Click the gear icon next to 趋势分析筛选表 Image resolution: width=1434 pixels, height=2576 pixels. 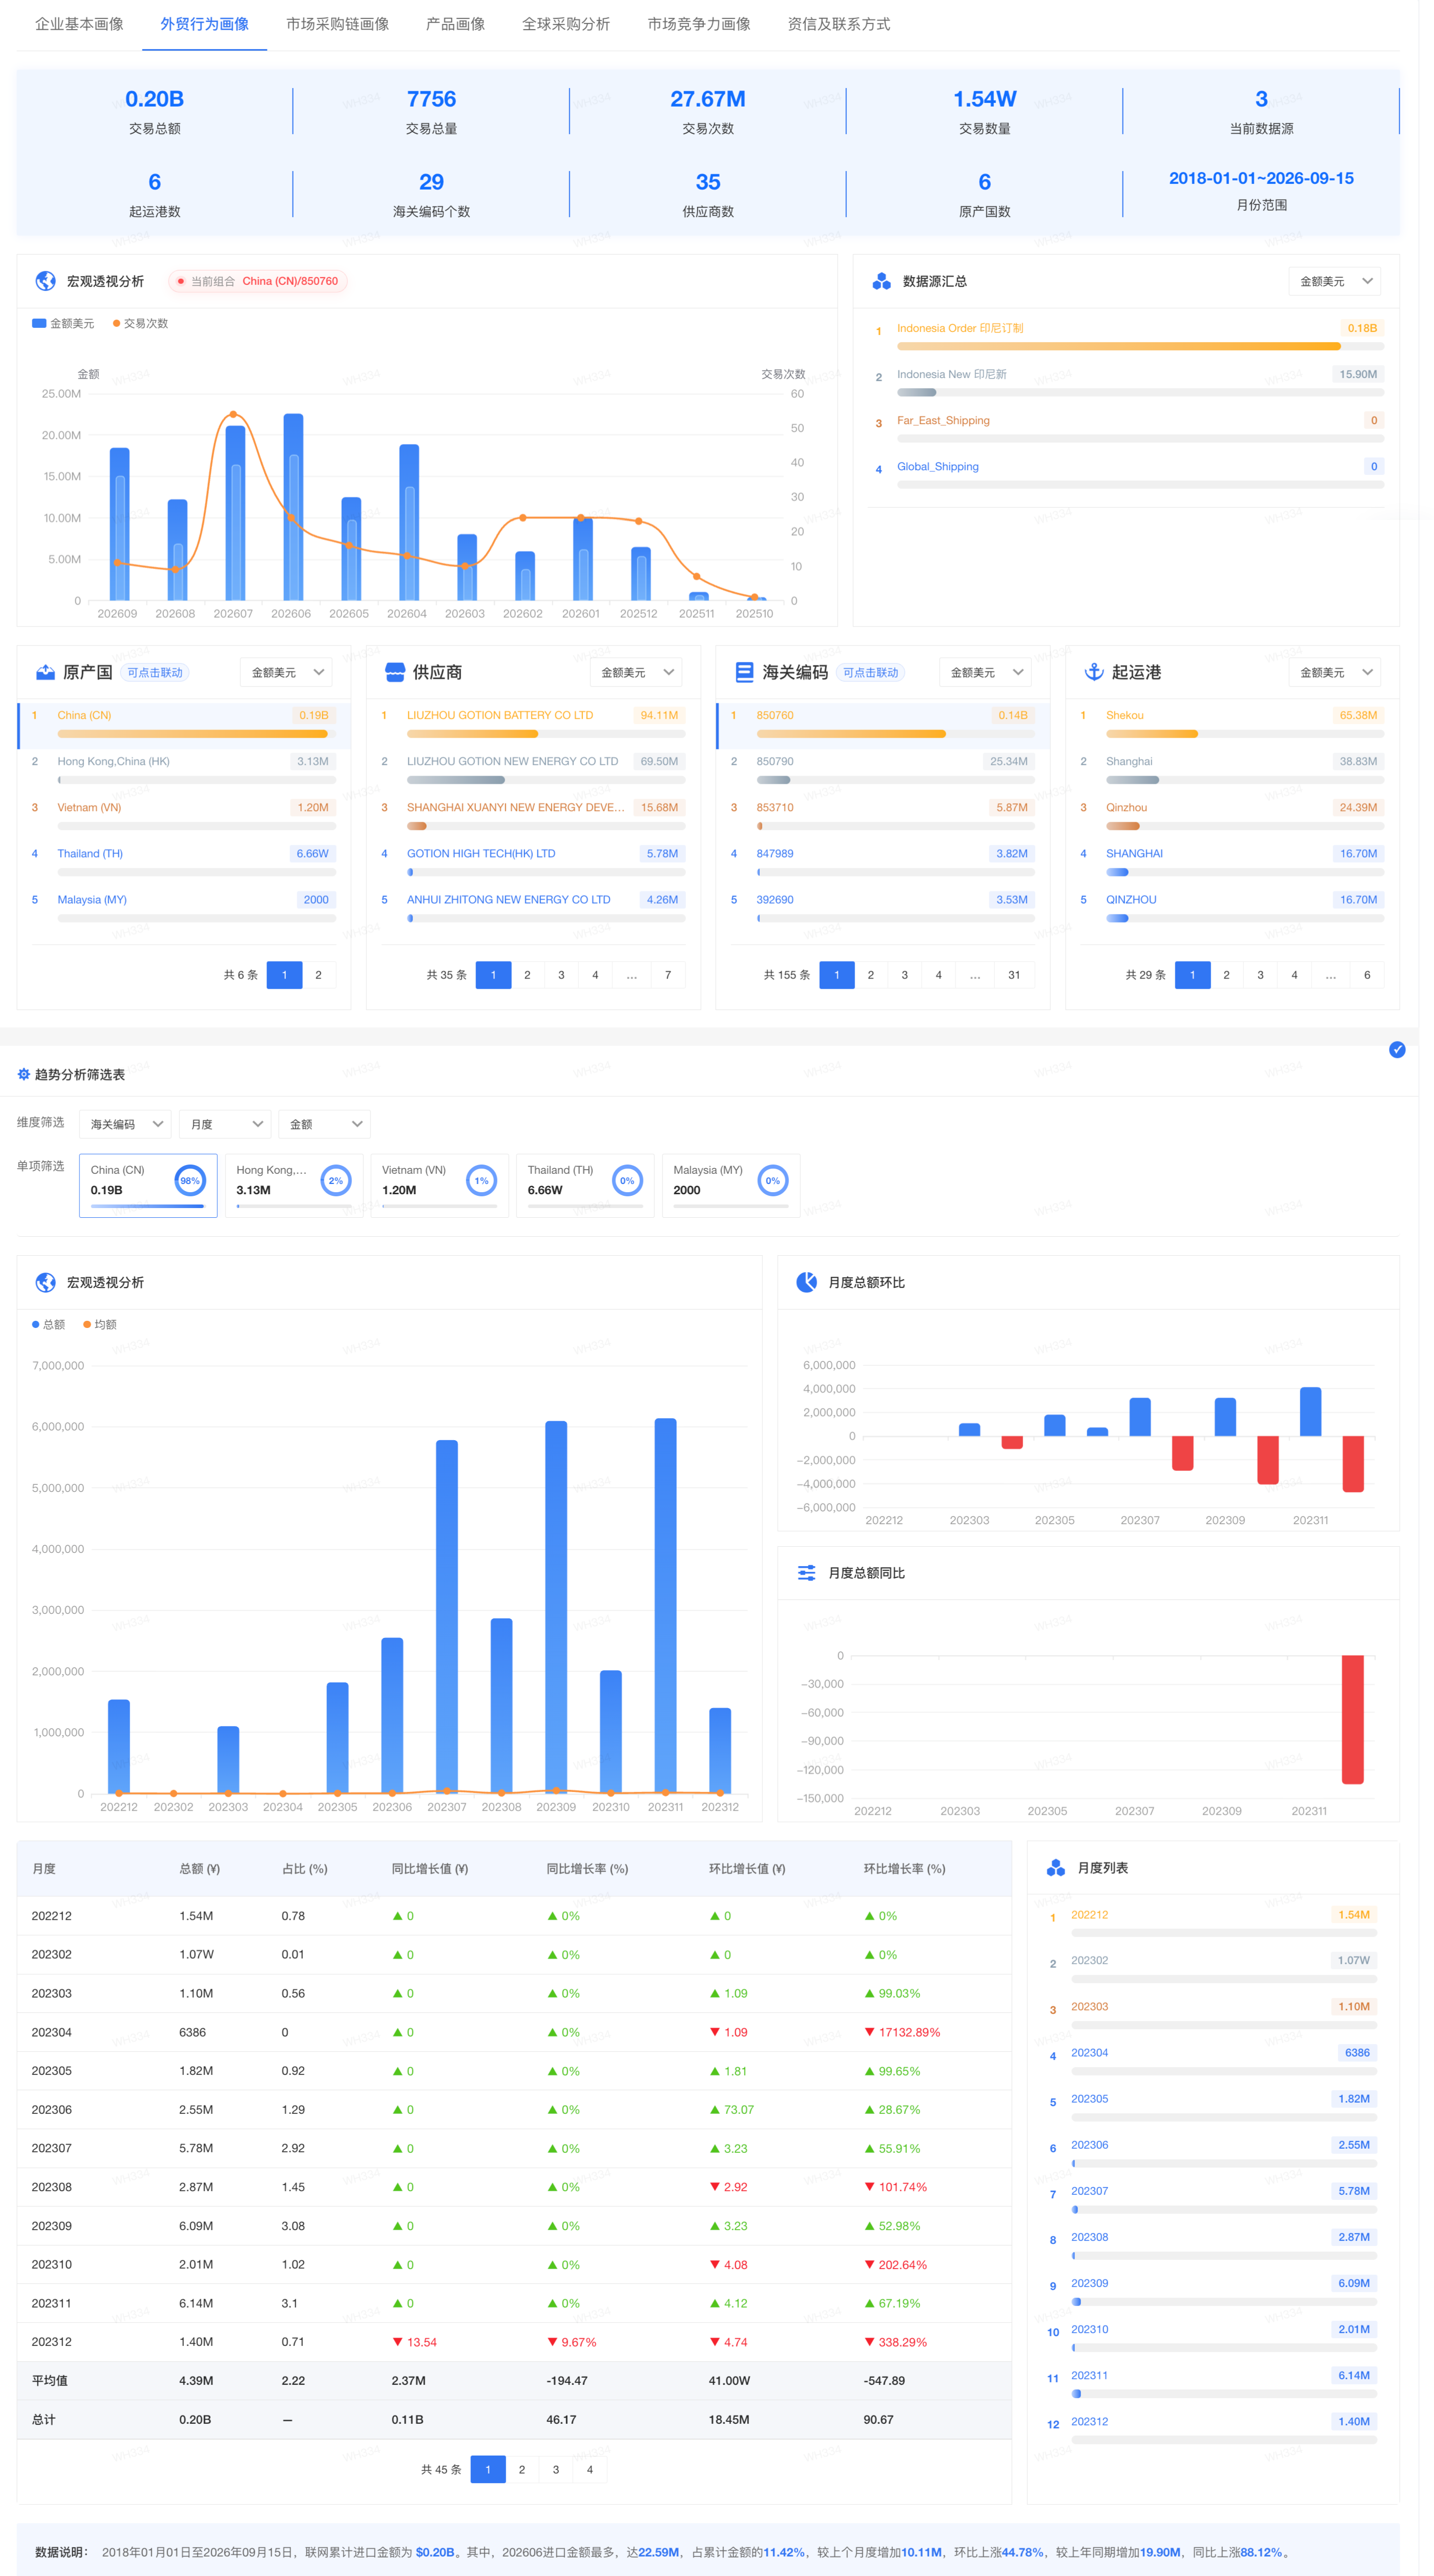[x=23, y=1074]
